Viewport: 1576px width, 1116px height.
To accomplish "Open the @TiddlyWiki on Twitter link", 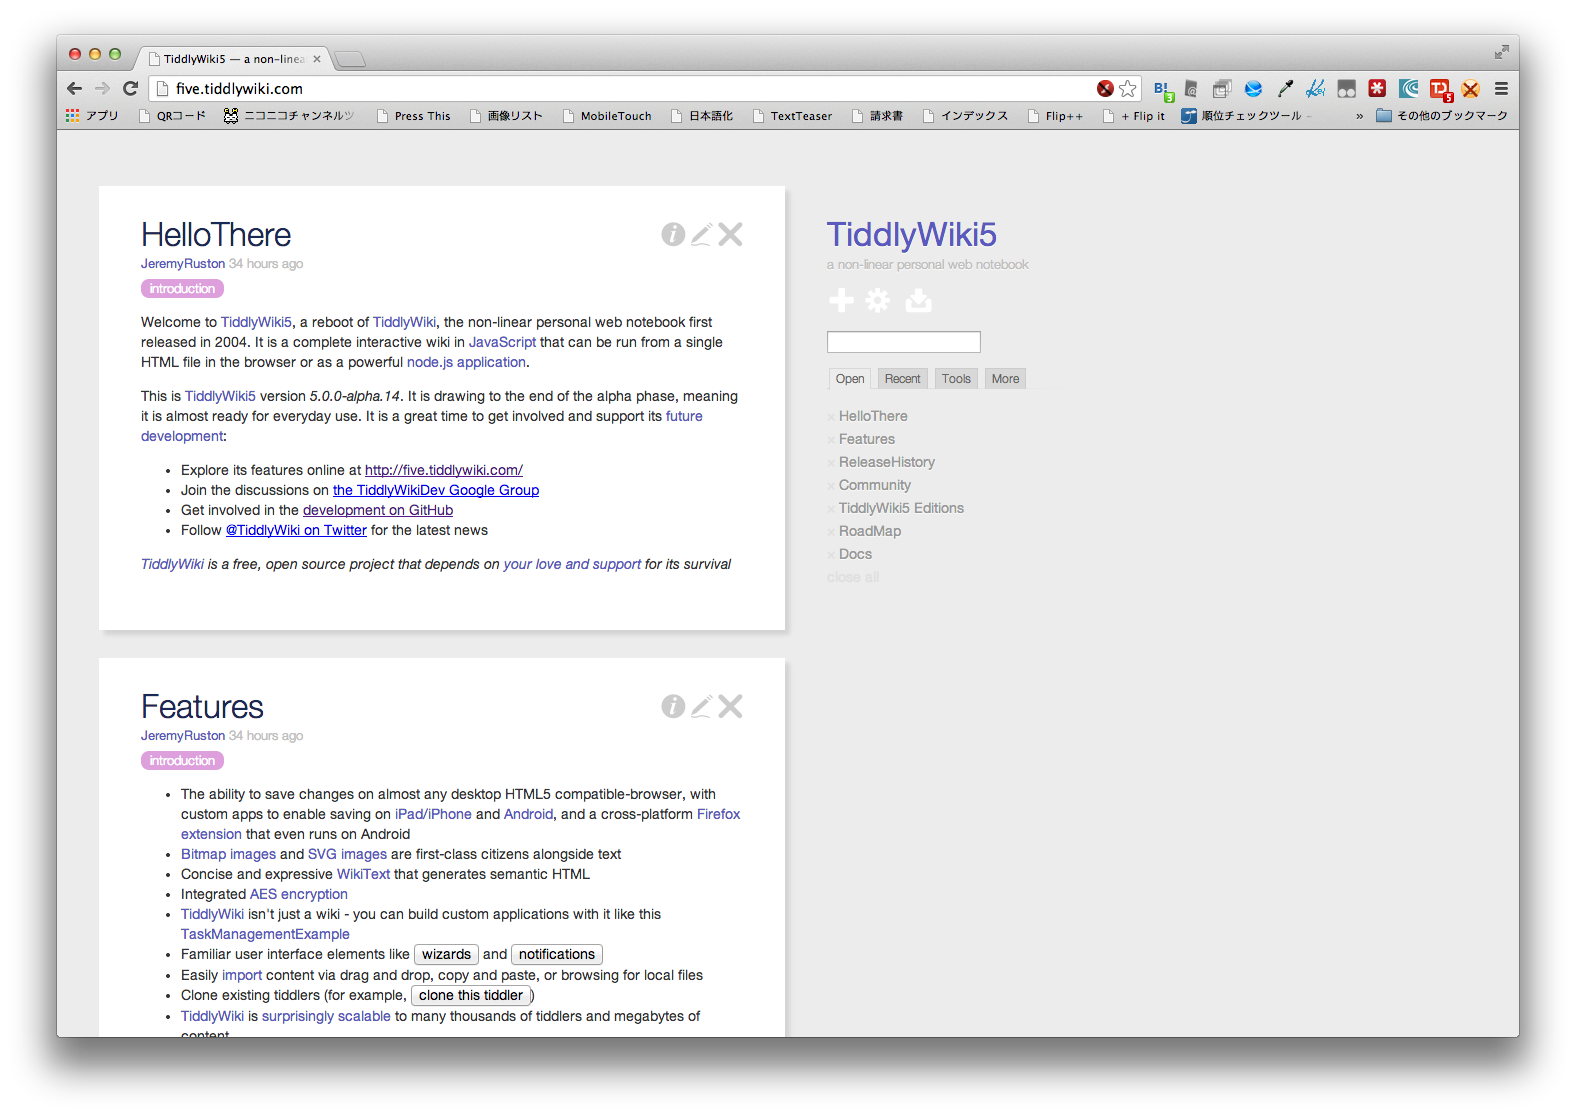I will pos(296,530).
